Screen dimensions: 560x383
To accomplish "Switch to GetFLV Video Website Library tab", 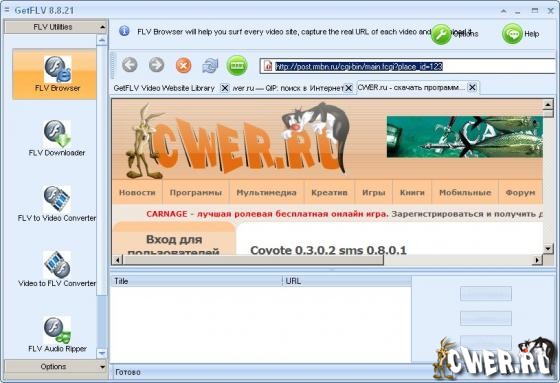I will [x=164, y=88].
